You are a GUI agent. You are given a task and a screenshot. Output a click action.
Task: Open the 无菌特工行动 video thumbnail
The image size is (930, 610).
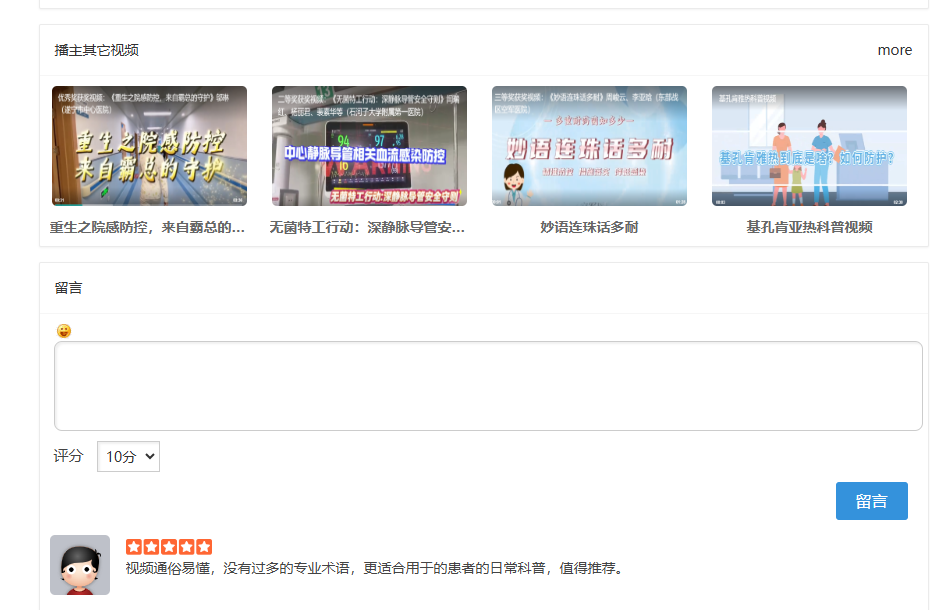click(368, 145)
